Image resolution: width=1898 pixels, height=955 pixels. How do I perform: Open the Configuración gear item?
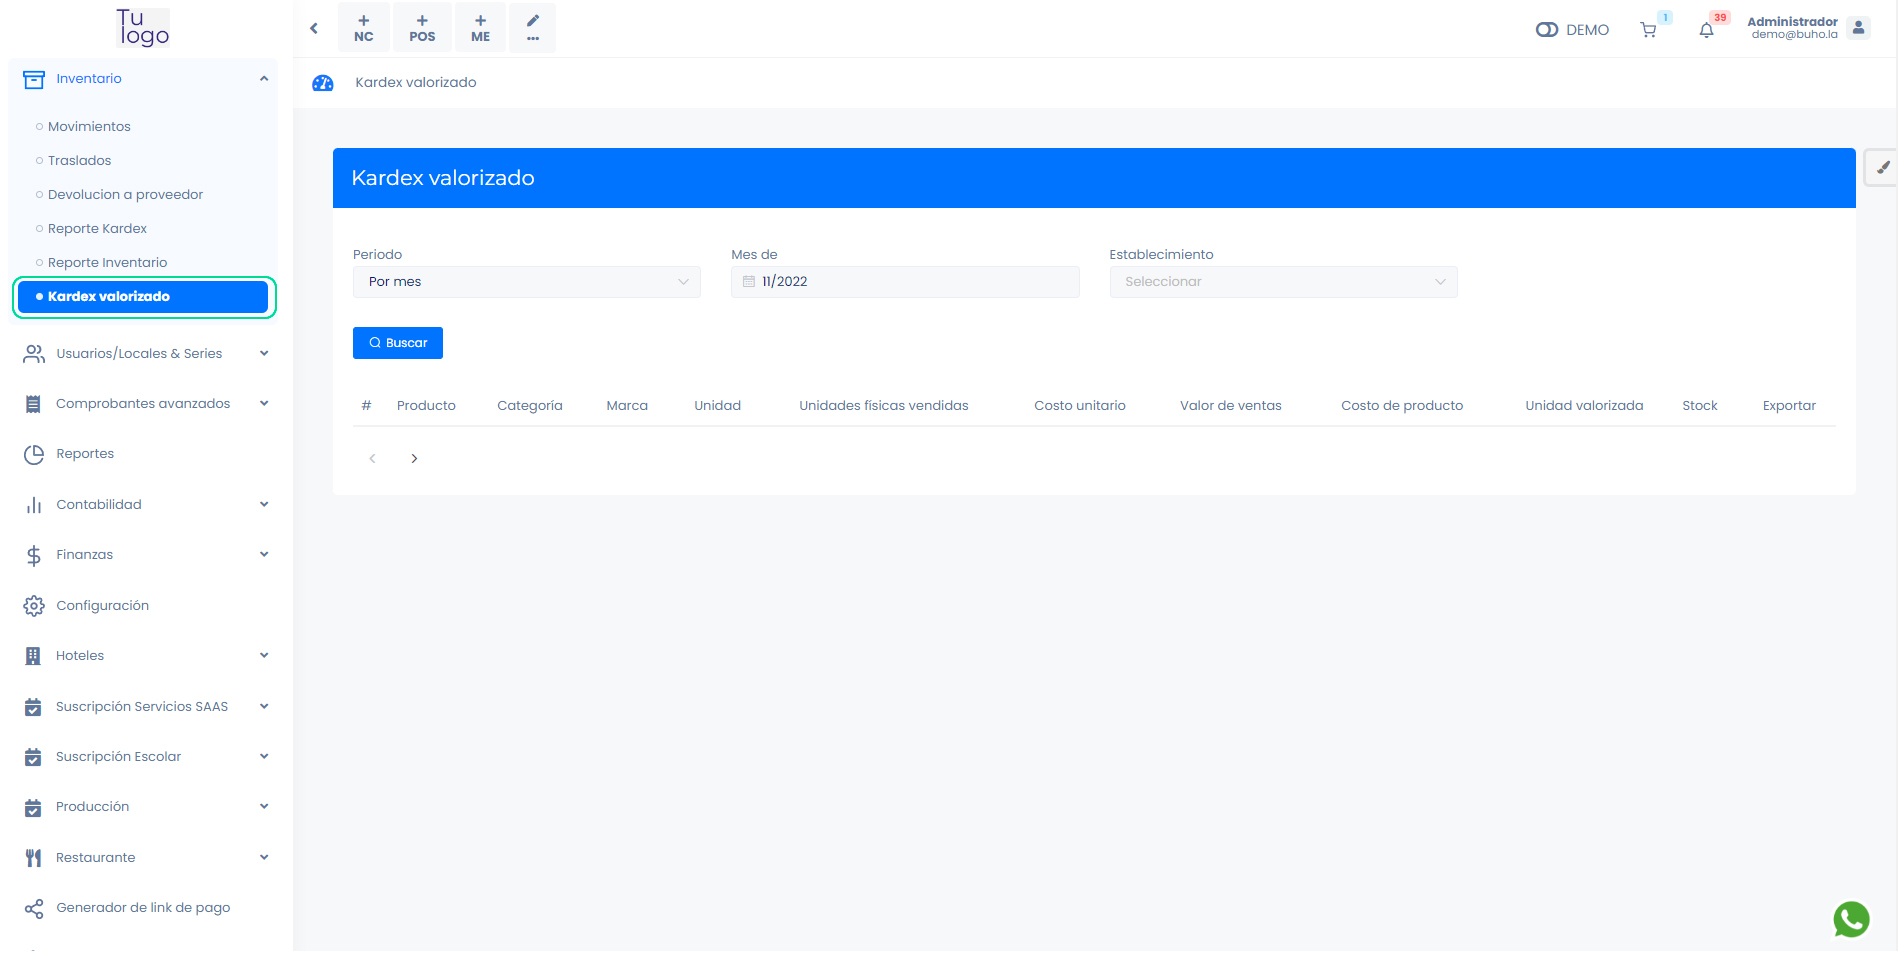coord(102,606)
